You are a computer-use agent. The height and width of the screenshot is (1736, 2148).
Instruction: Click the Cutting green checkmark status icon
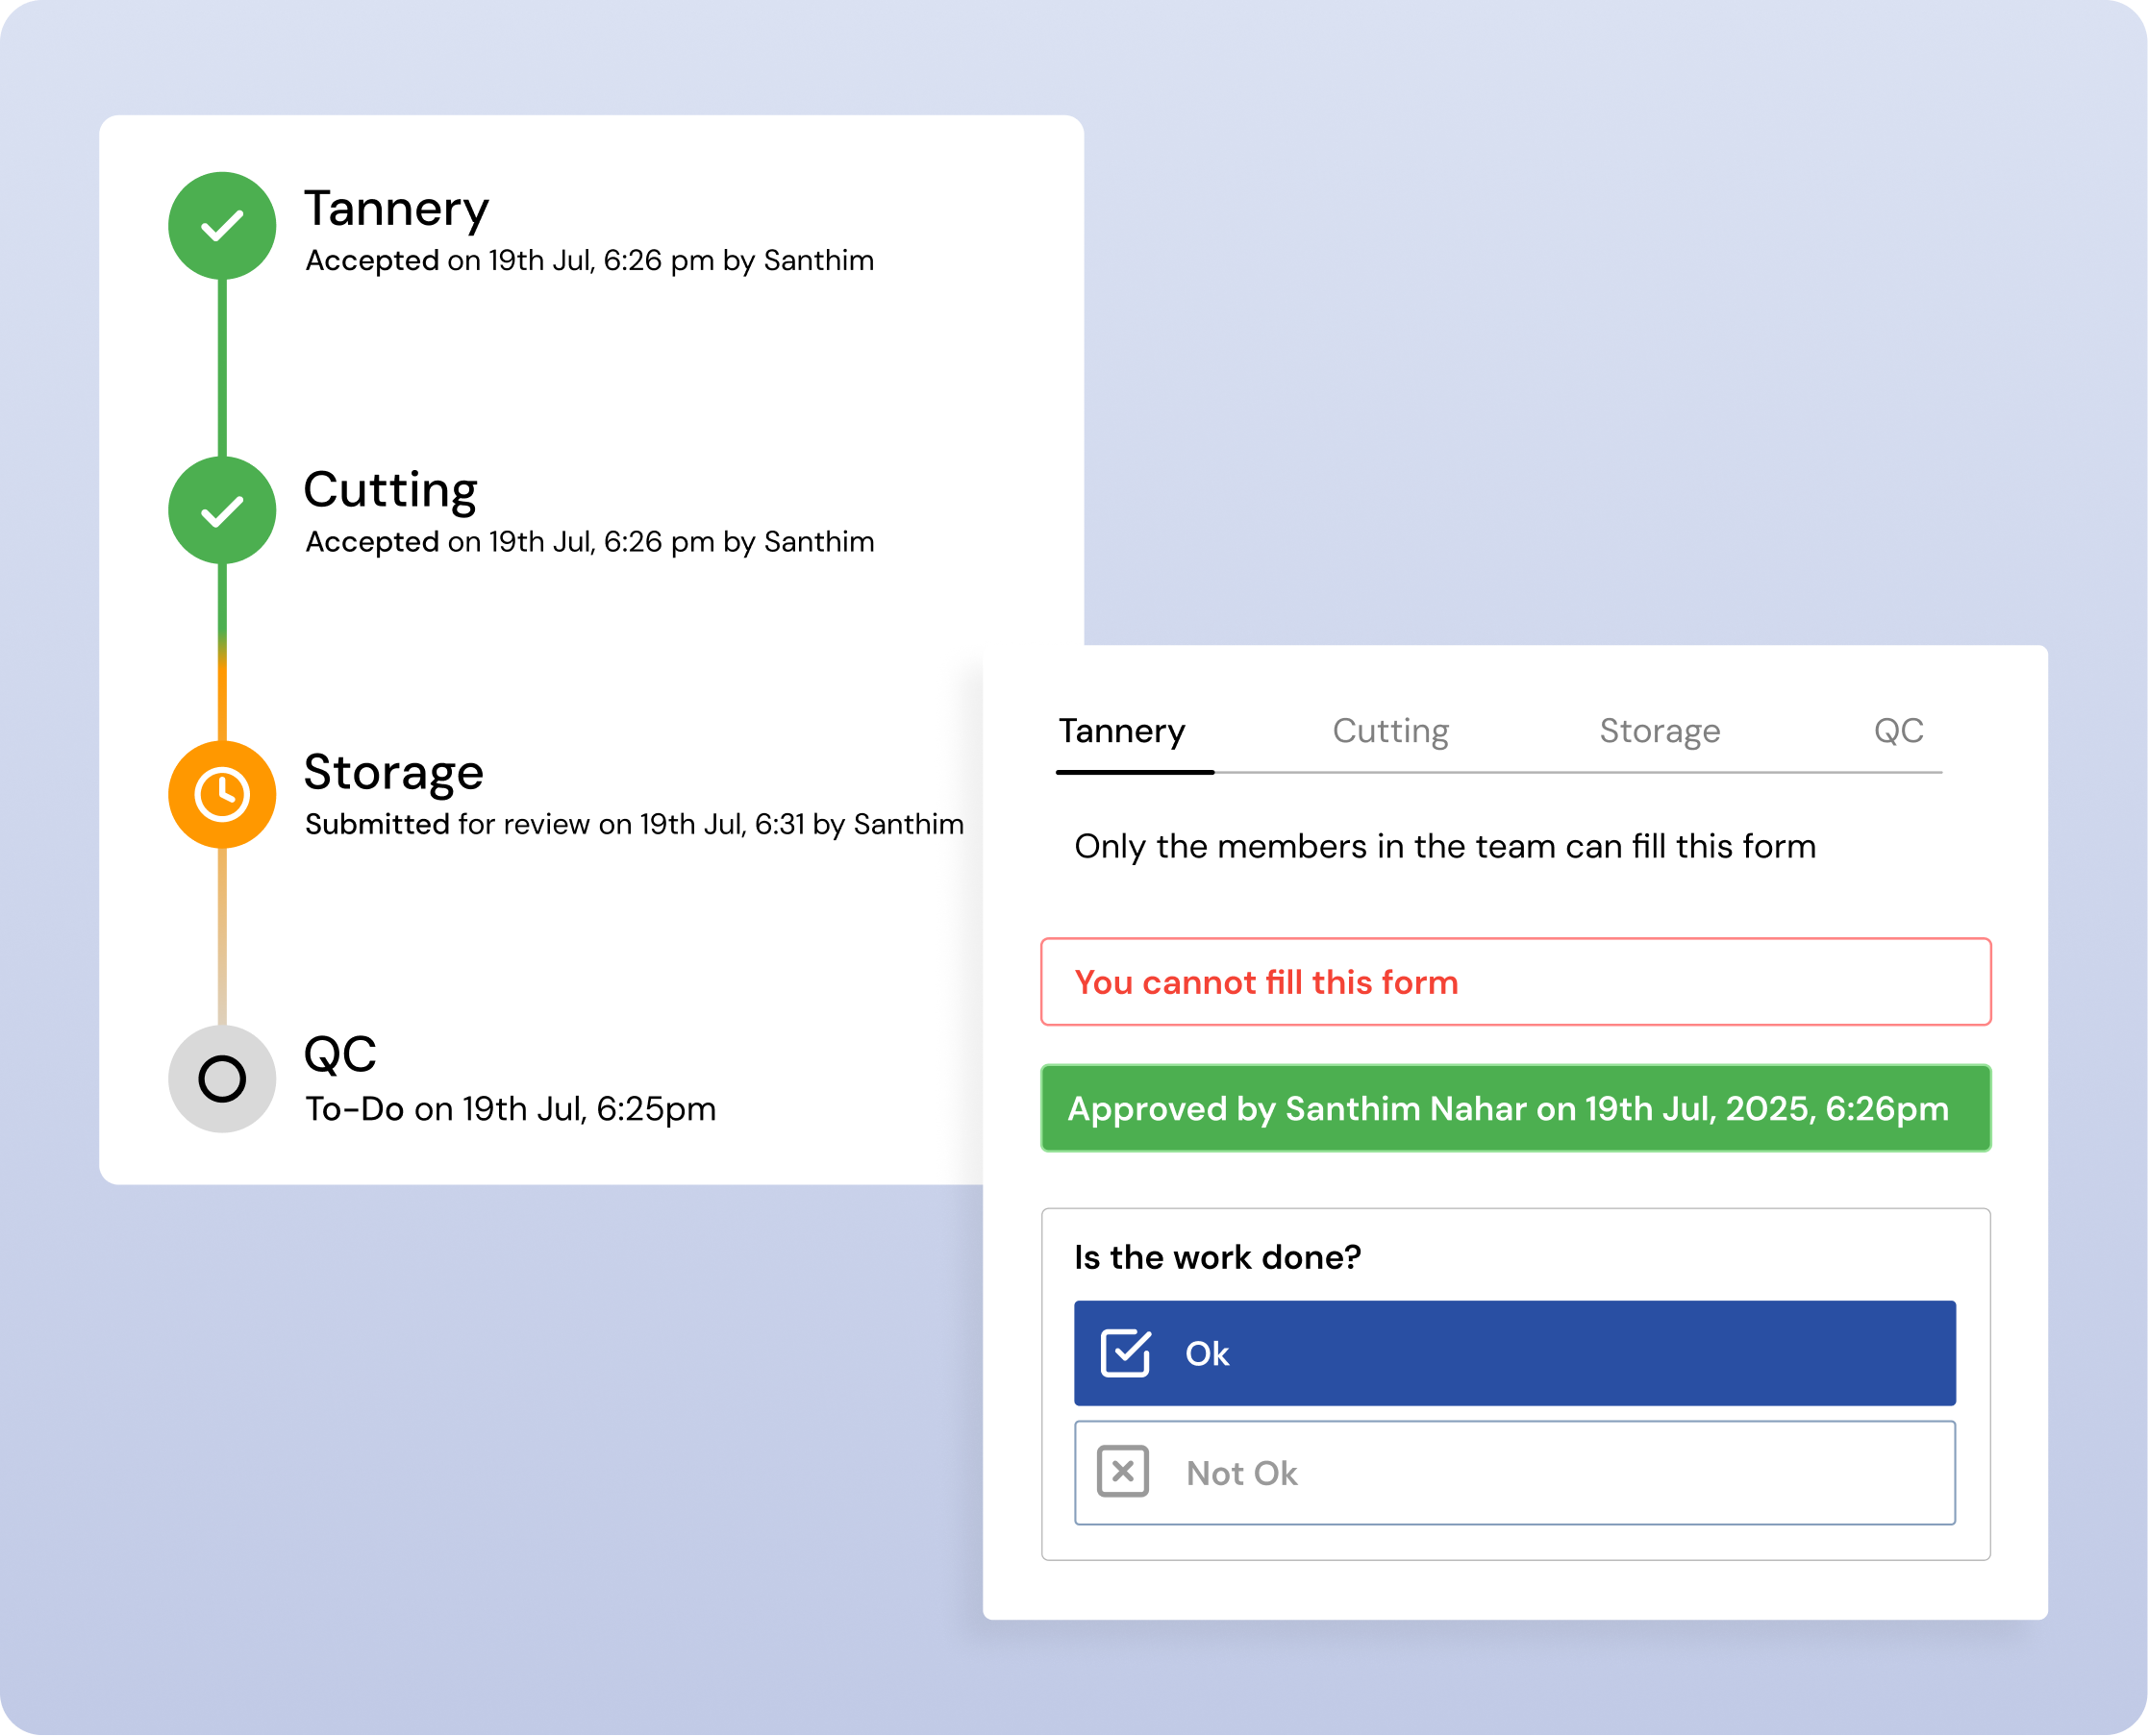pyautogui.click(x=222, y=510)
